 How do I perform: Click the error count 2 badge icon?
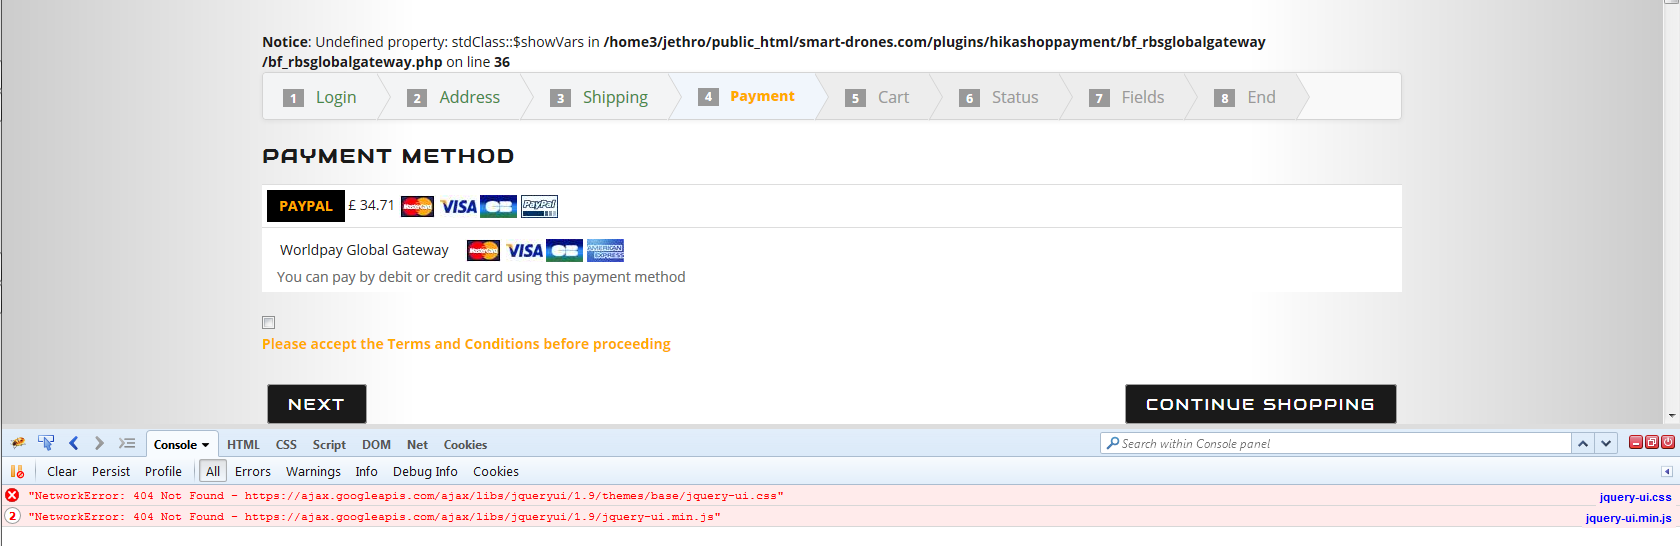coord(12,516)
